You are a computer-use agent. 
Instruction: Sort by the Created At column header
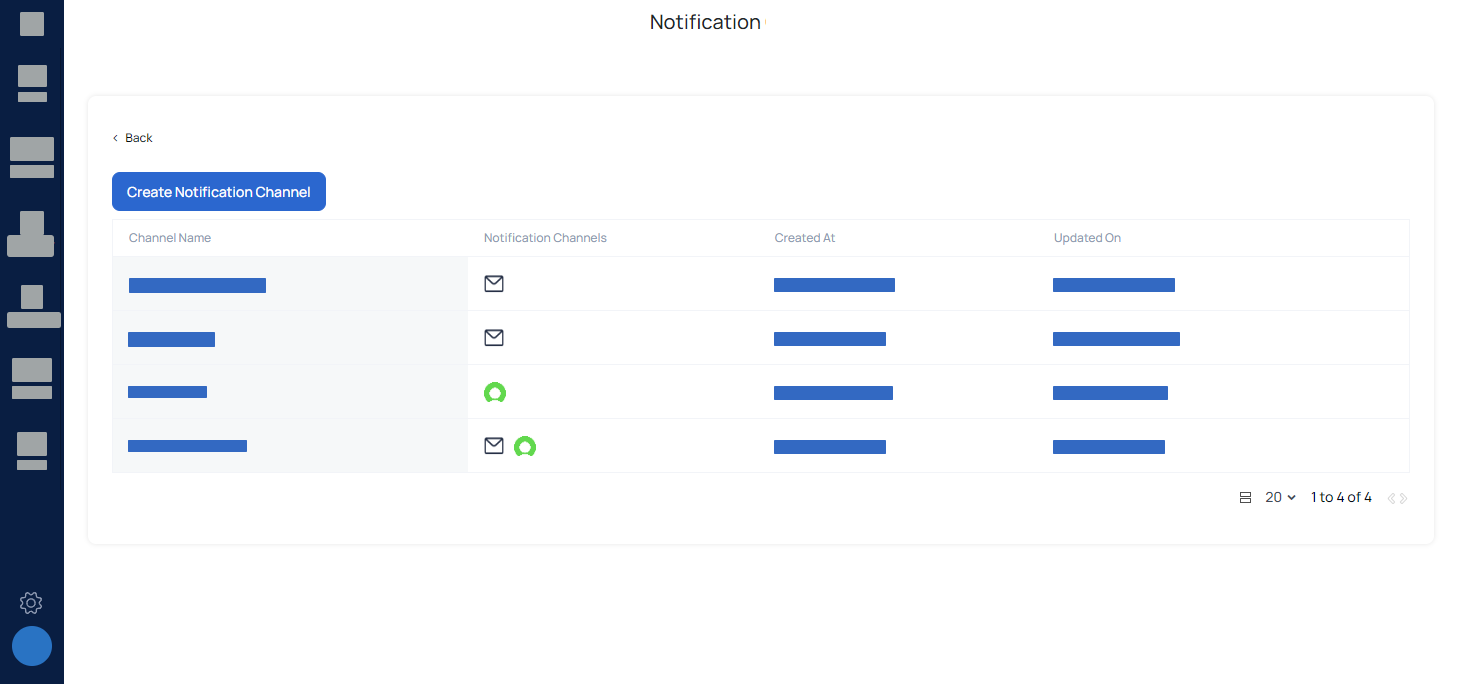click(x=805, y=238)
